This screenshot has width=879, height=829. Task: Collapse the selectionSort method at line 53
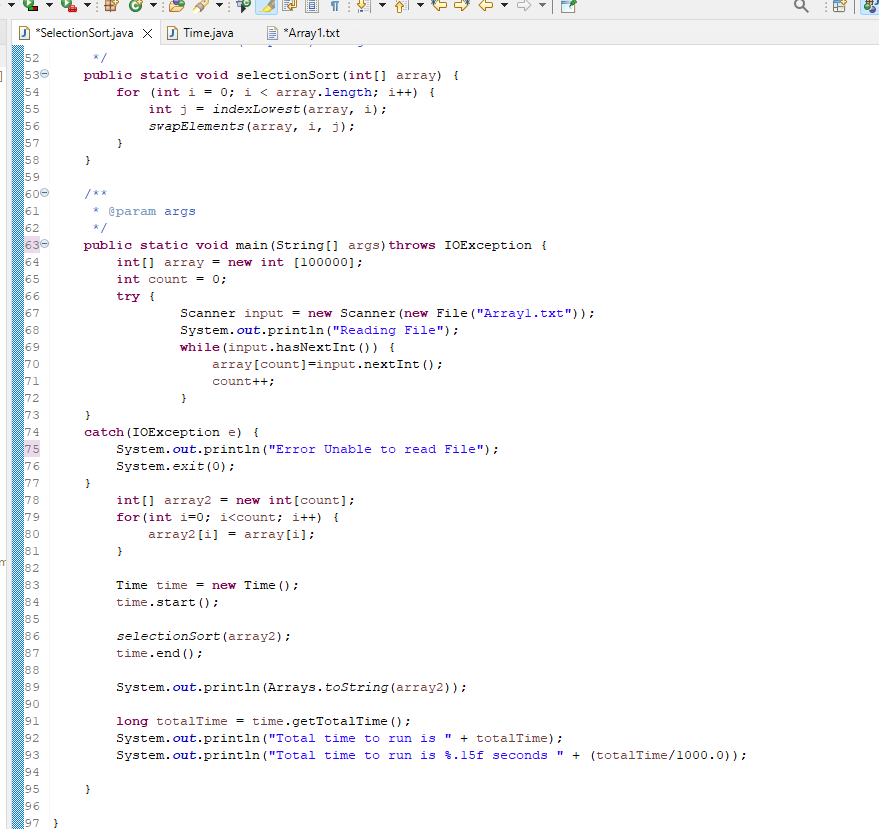tap(44, 75)
